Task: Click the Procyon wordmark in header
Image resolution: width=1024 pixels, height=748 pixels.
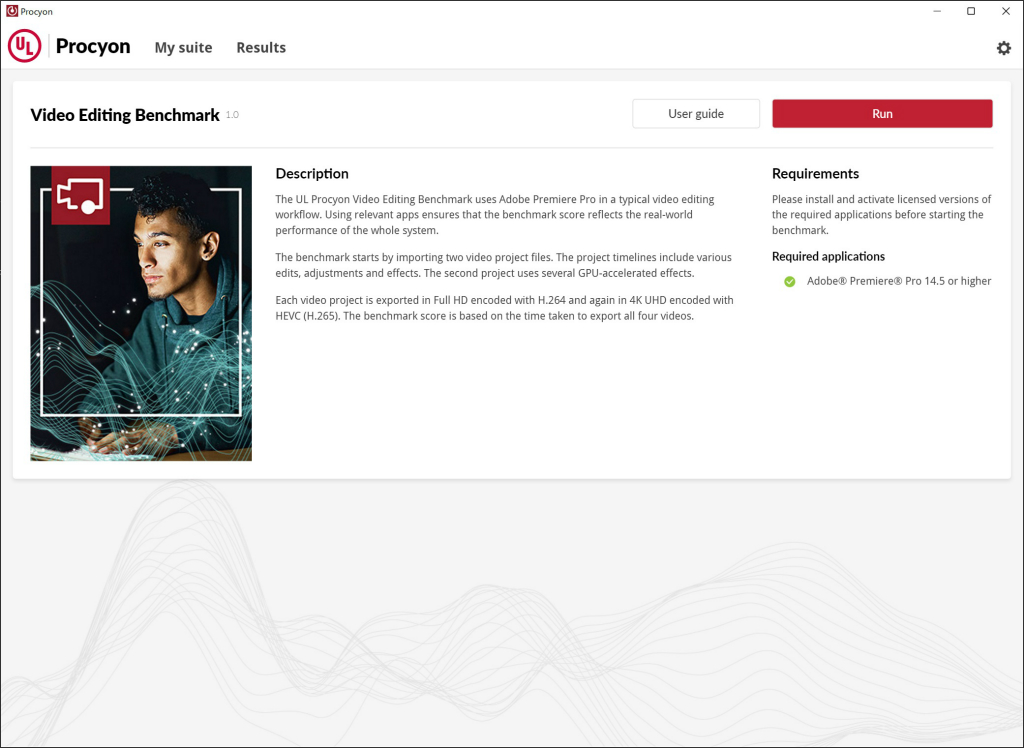Action: pyautogui.click(x=93, y=46)
